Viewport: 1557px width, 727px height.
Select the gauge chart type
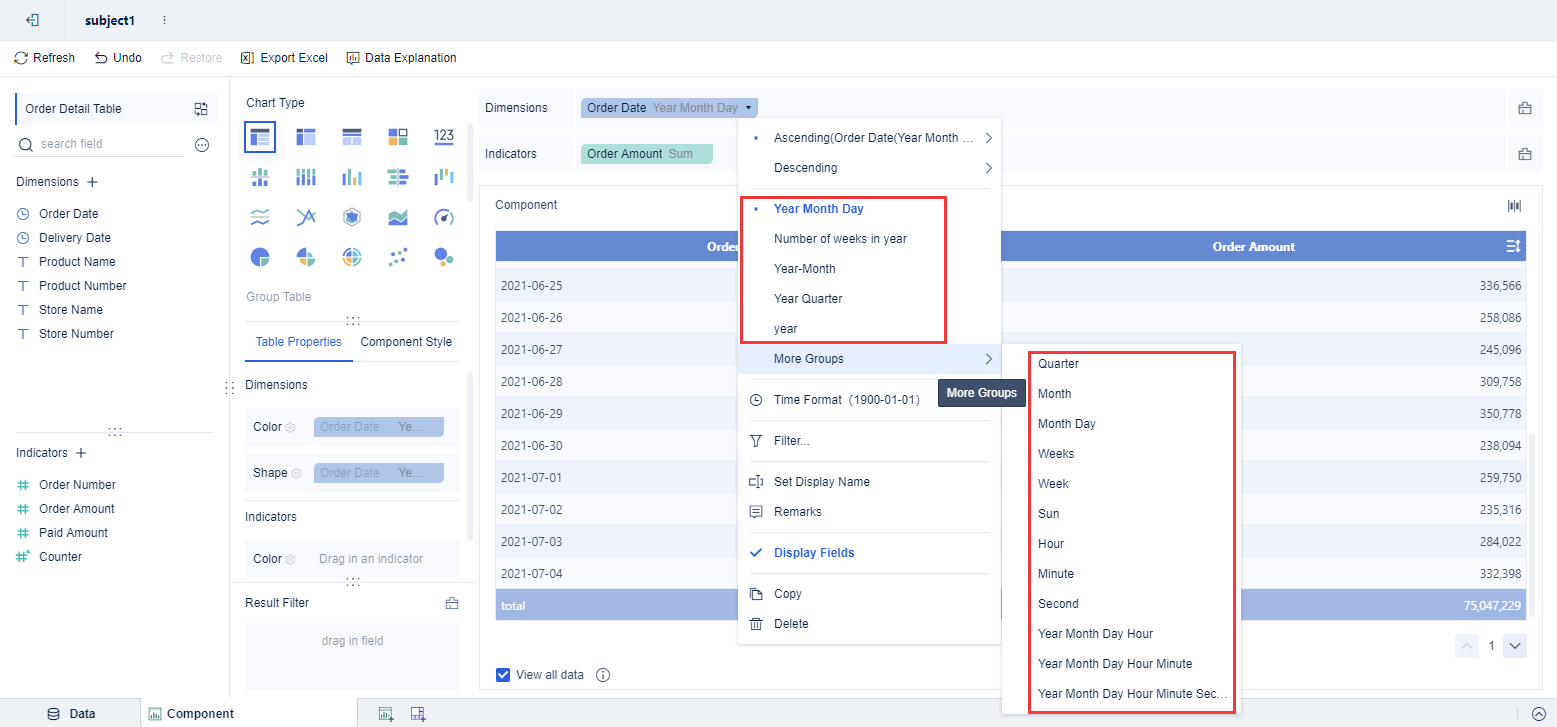[443, 216]
